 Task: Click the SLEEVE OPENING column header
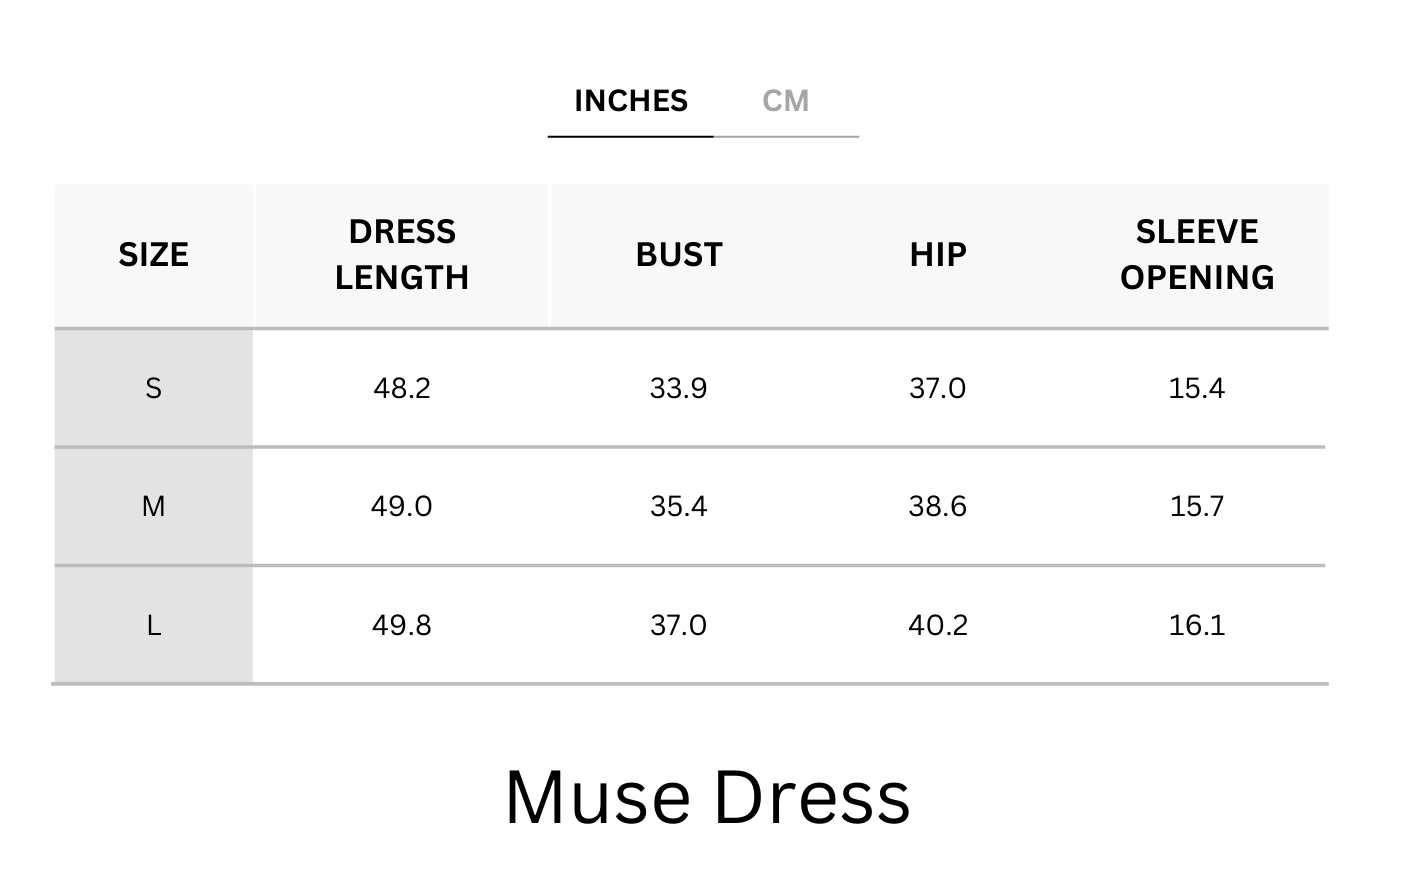[x=1197, y=255]
